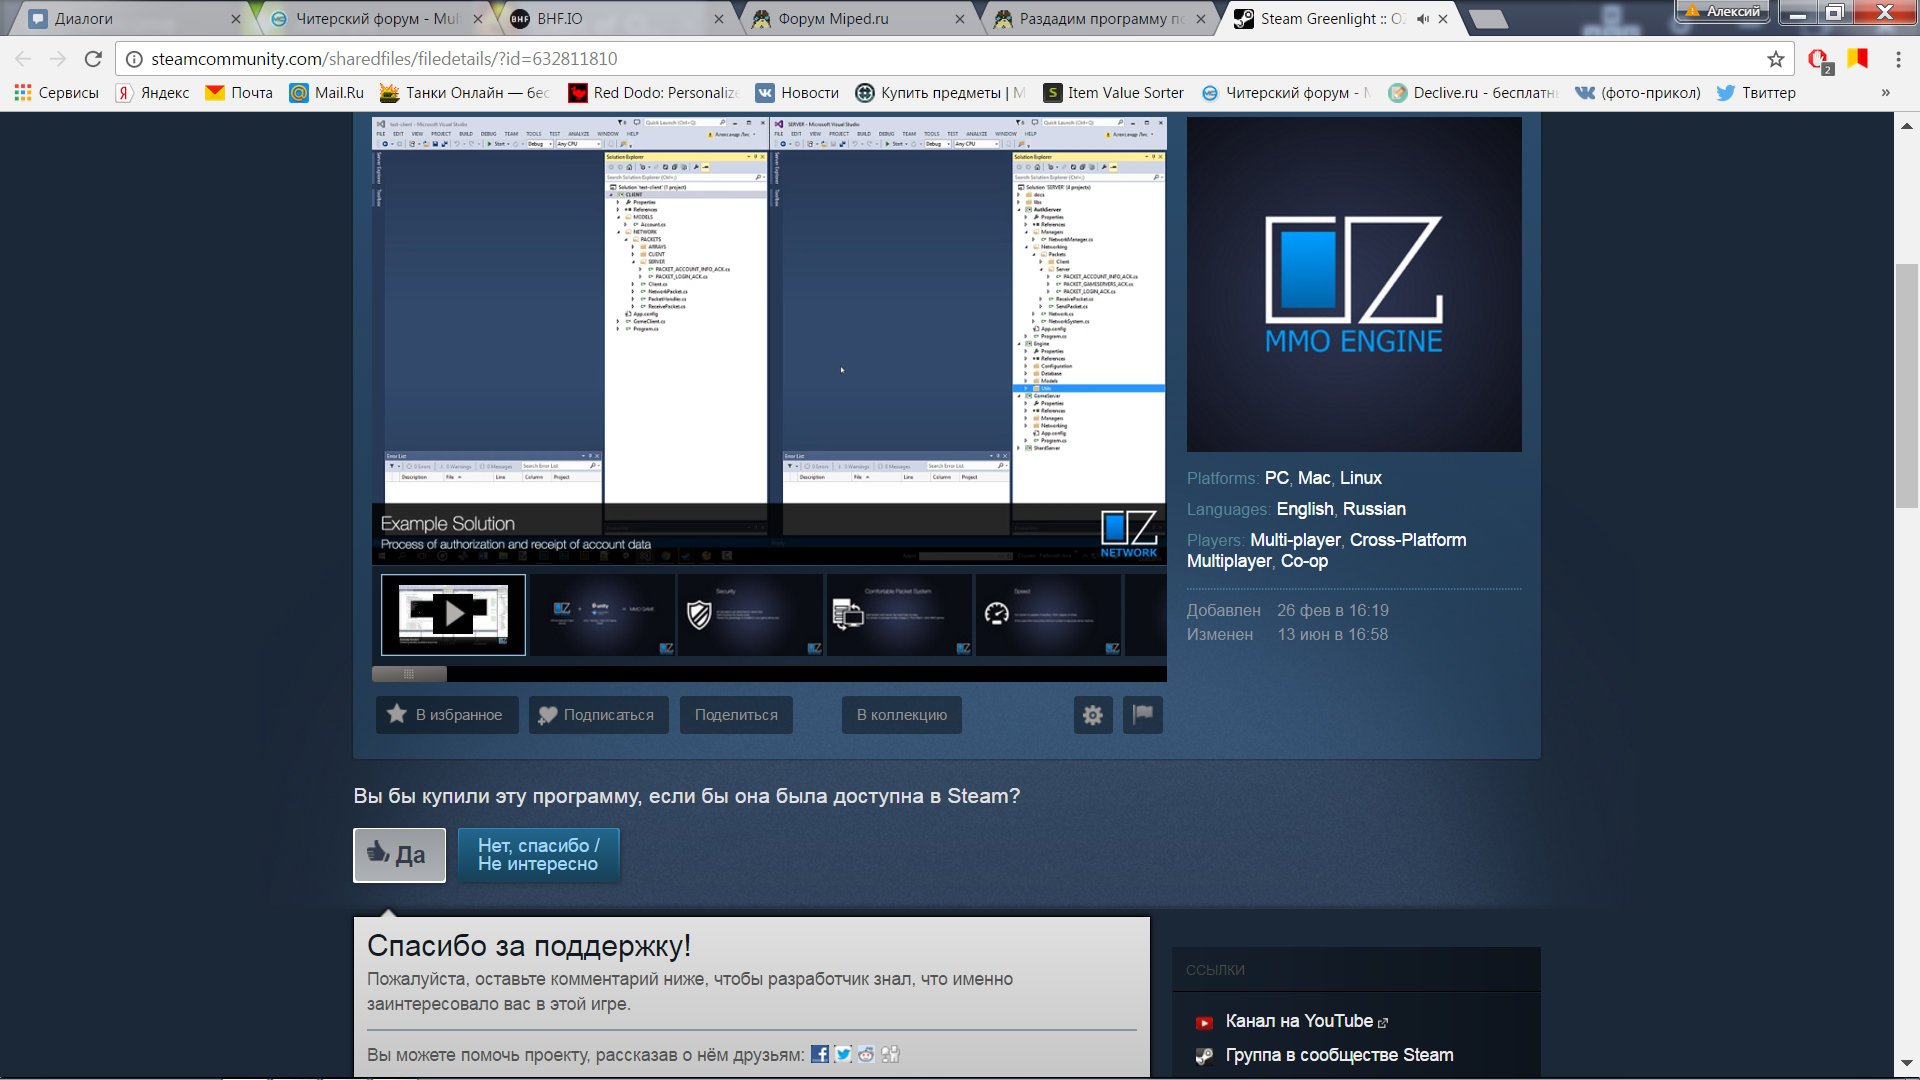The image size is (1920, 1080).
Task: Vote Да with thumbs up
Action: pos(399,855)
